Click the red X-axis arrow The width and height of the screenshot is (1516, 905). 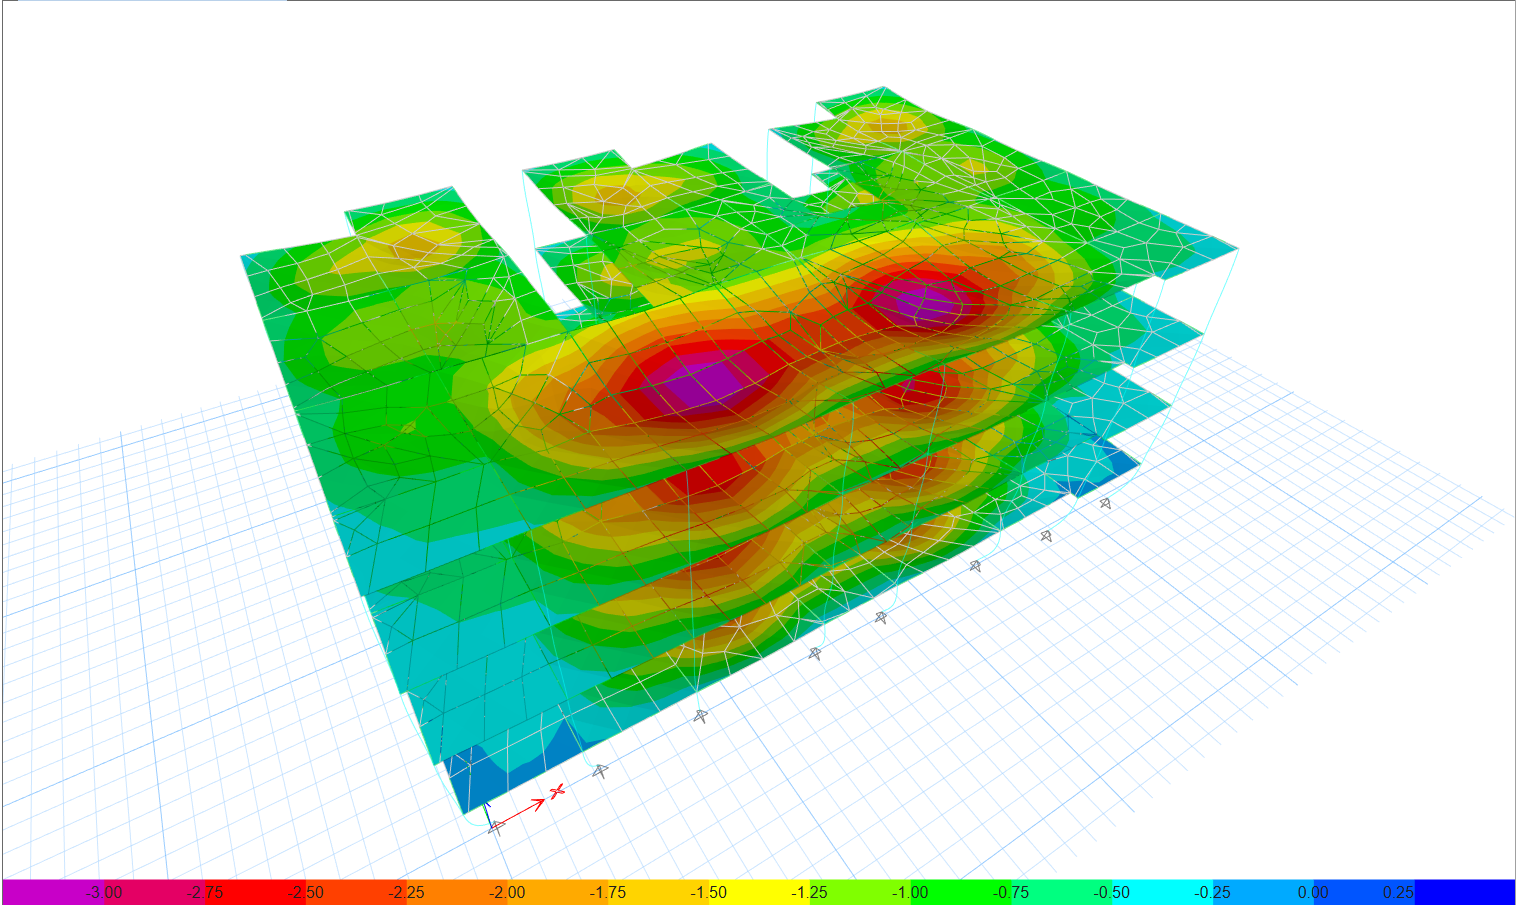pos(520,812)
